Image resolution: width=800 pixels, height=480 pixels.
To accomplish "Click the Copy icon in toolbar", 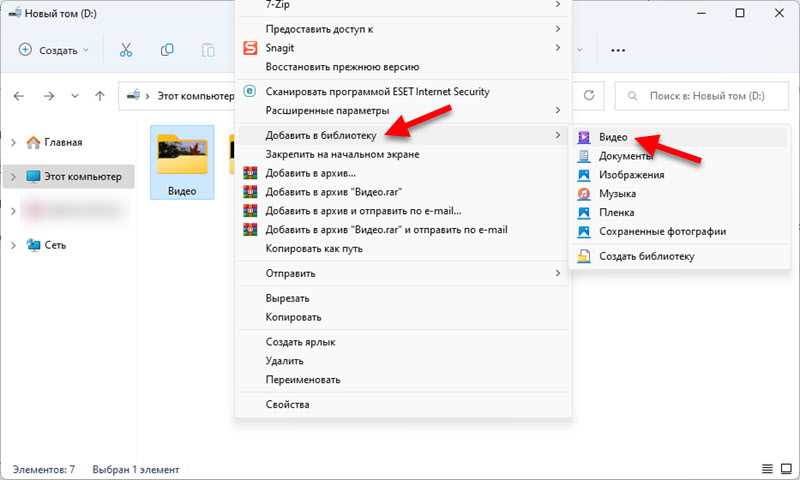I will click(x=167, y=50).
